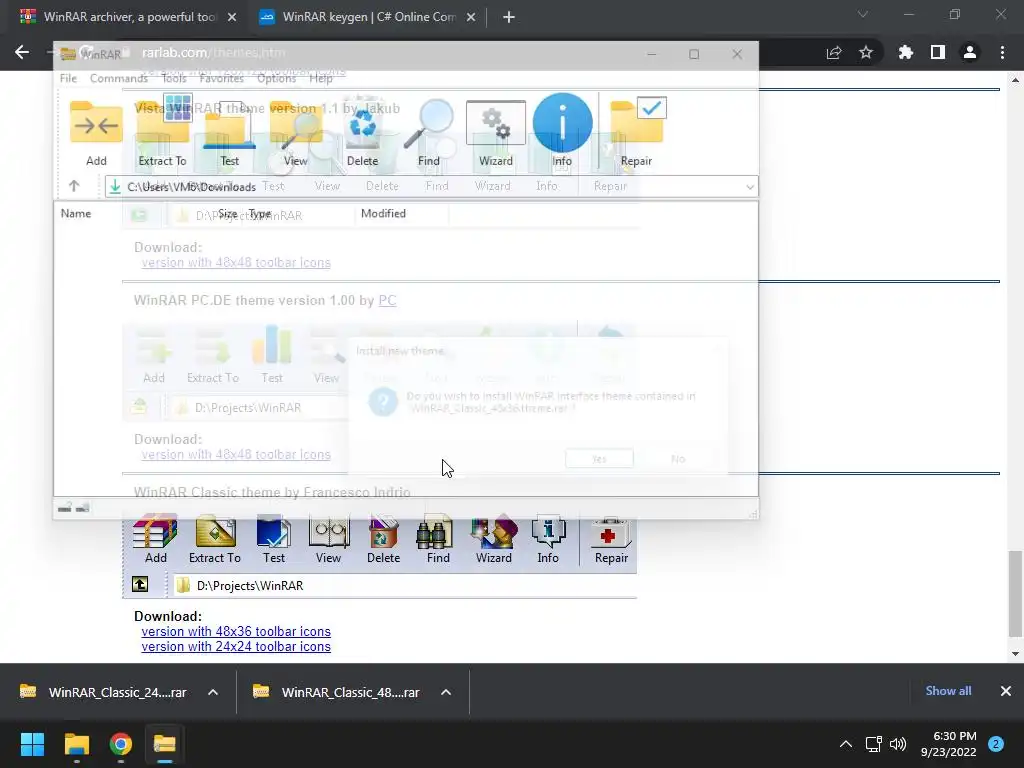Open the View tool in WinRAR toolbar
Screen dimensions: 1024x768
tap(296, 131)
